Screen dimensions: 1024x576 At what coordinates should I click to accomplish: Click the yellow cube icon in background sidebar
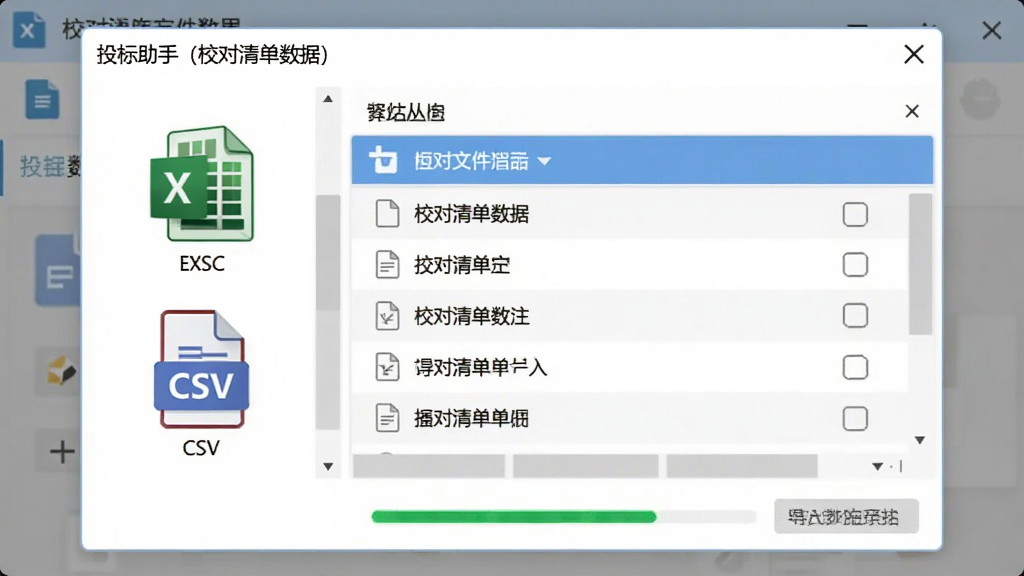61,371
